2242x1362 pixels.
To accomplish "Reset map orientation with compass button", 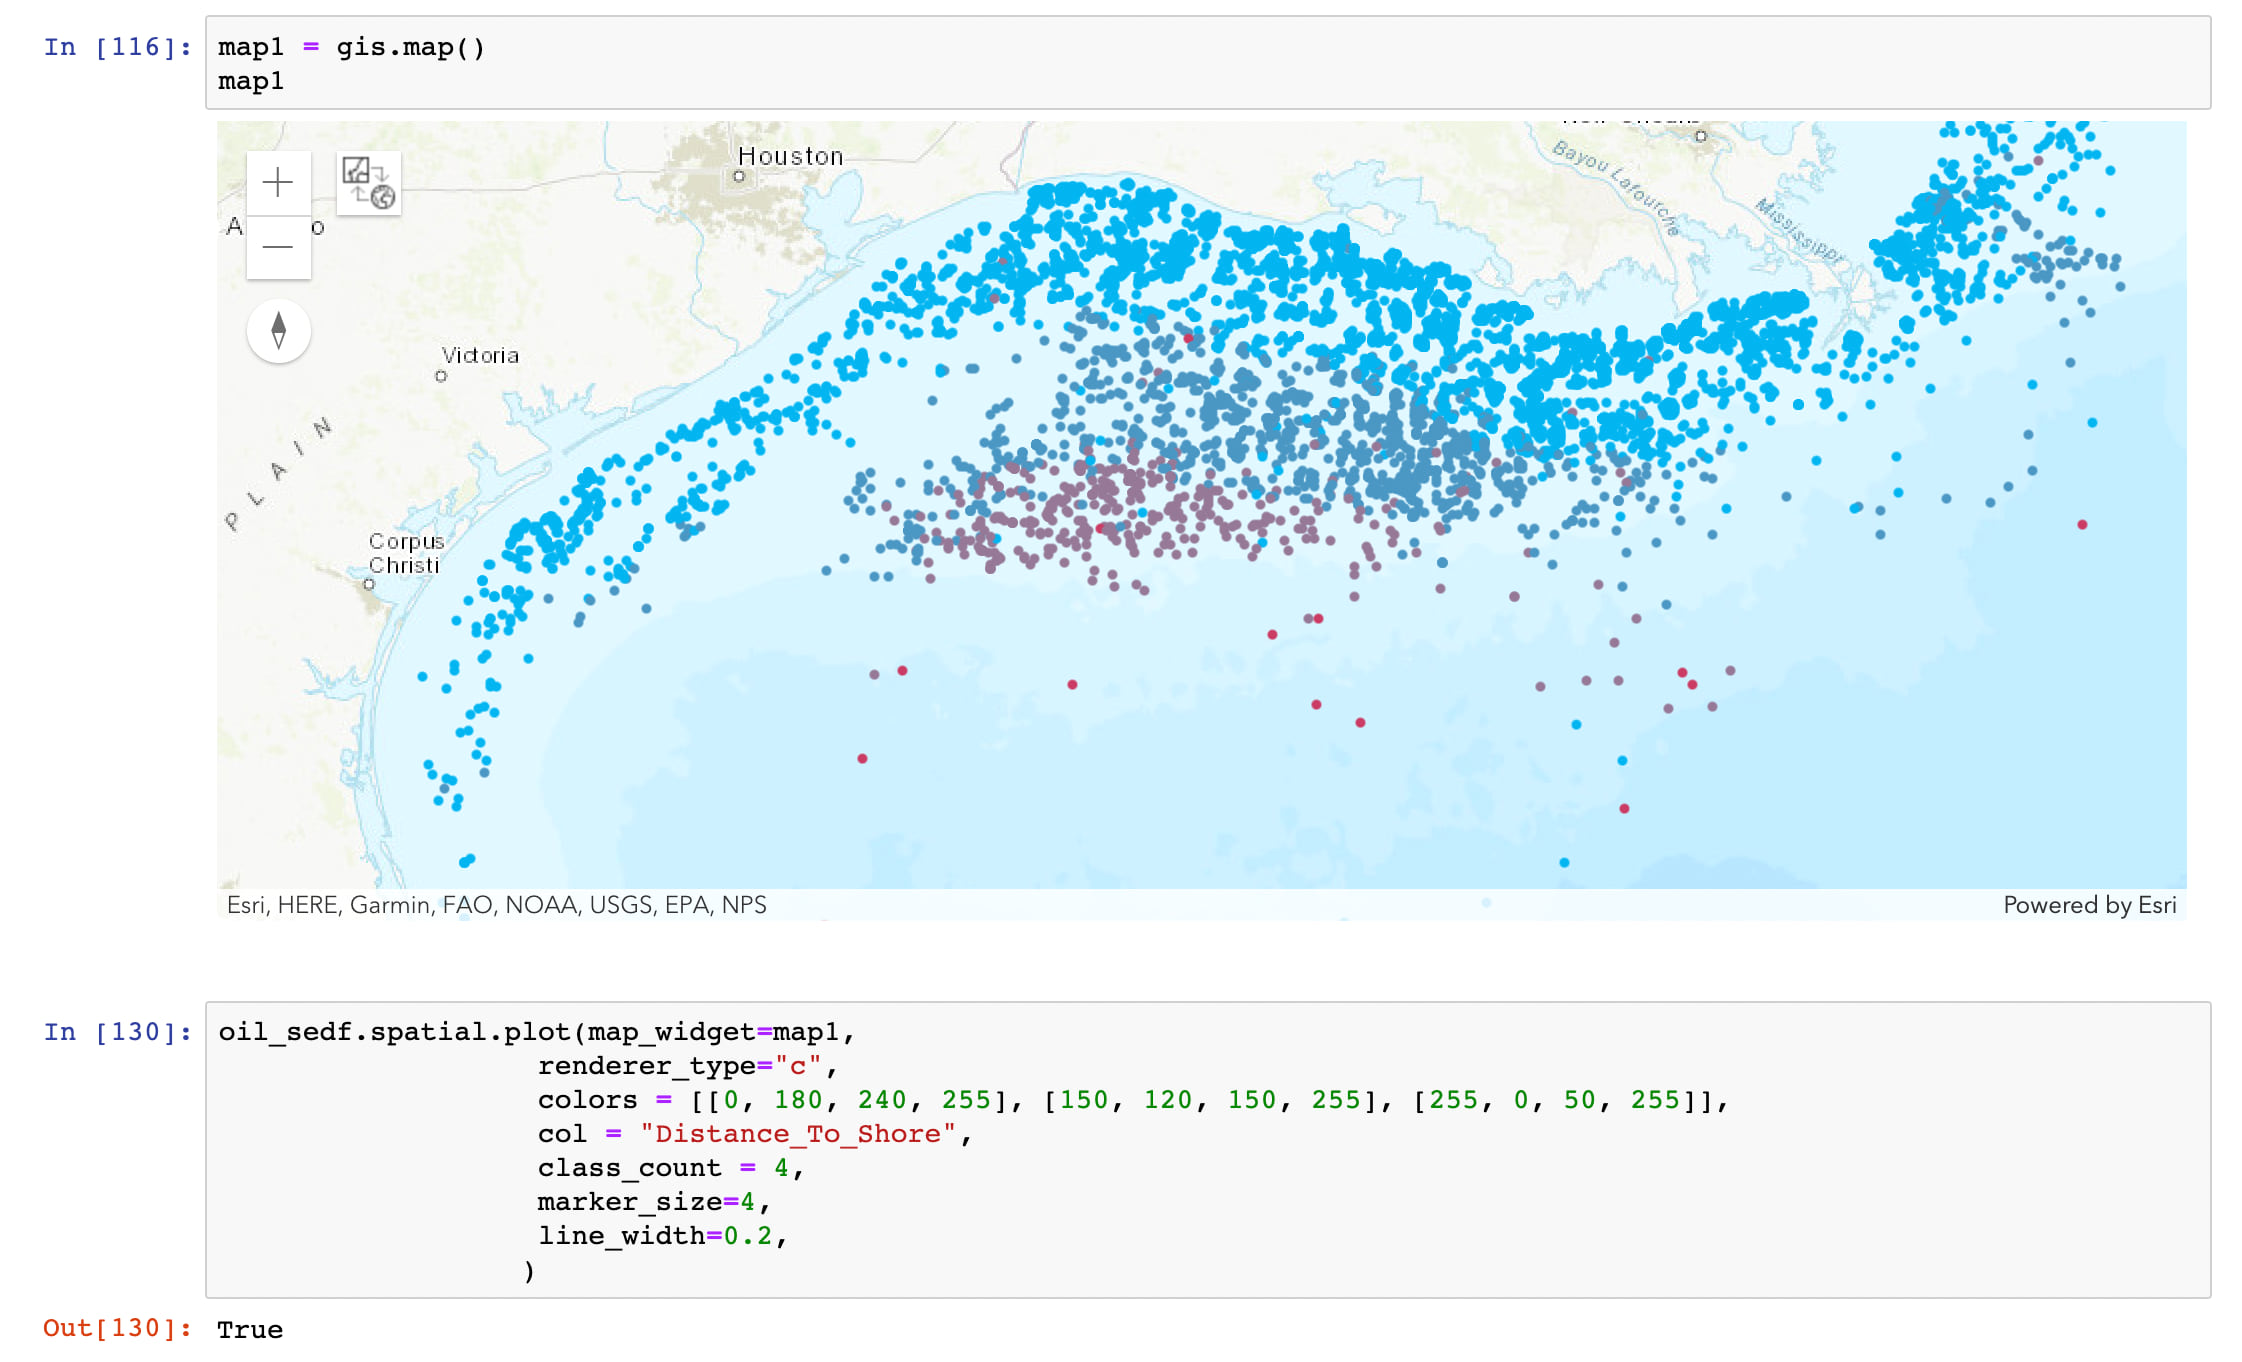I will pos(278,331).
